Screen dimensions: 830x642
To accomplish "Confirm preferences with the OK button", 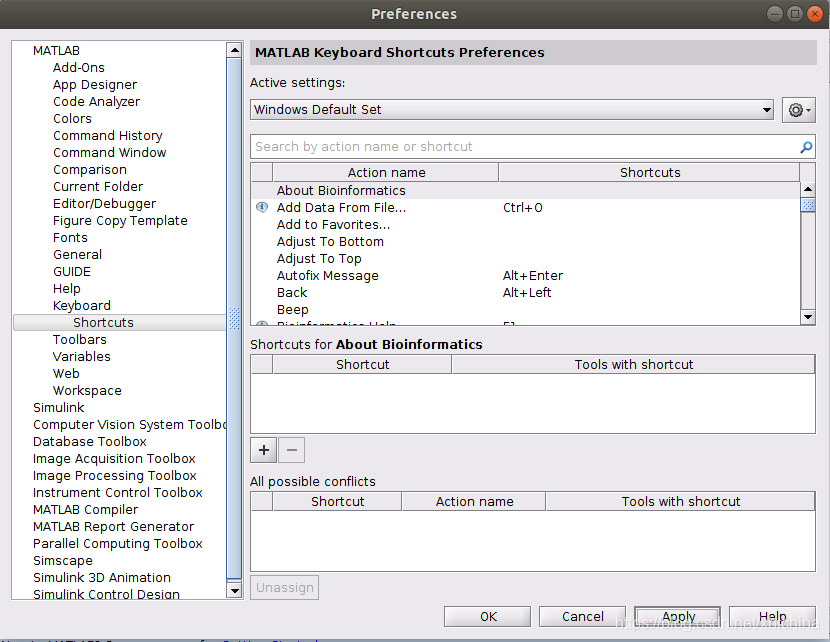I will [x=487, y=616].
